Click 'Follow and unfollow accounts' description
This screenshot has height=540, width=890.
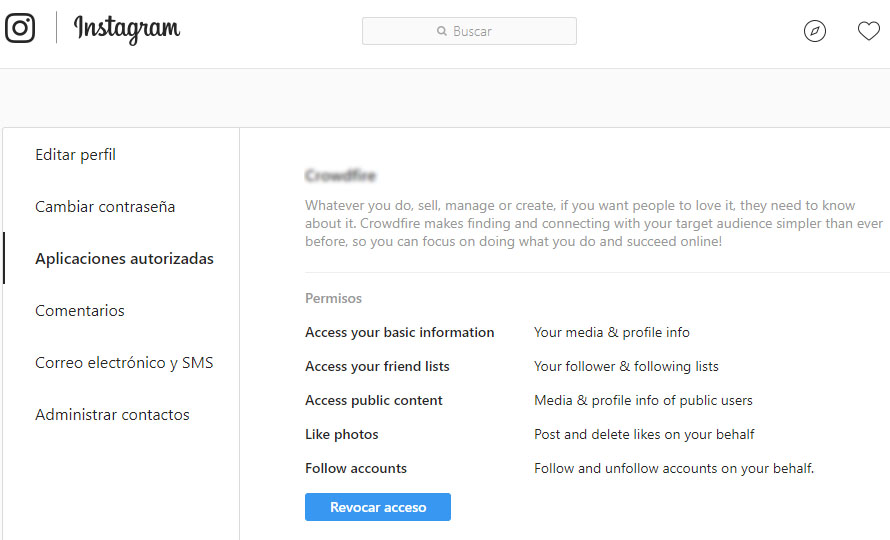click(x=674, y=468)
